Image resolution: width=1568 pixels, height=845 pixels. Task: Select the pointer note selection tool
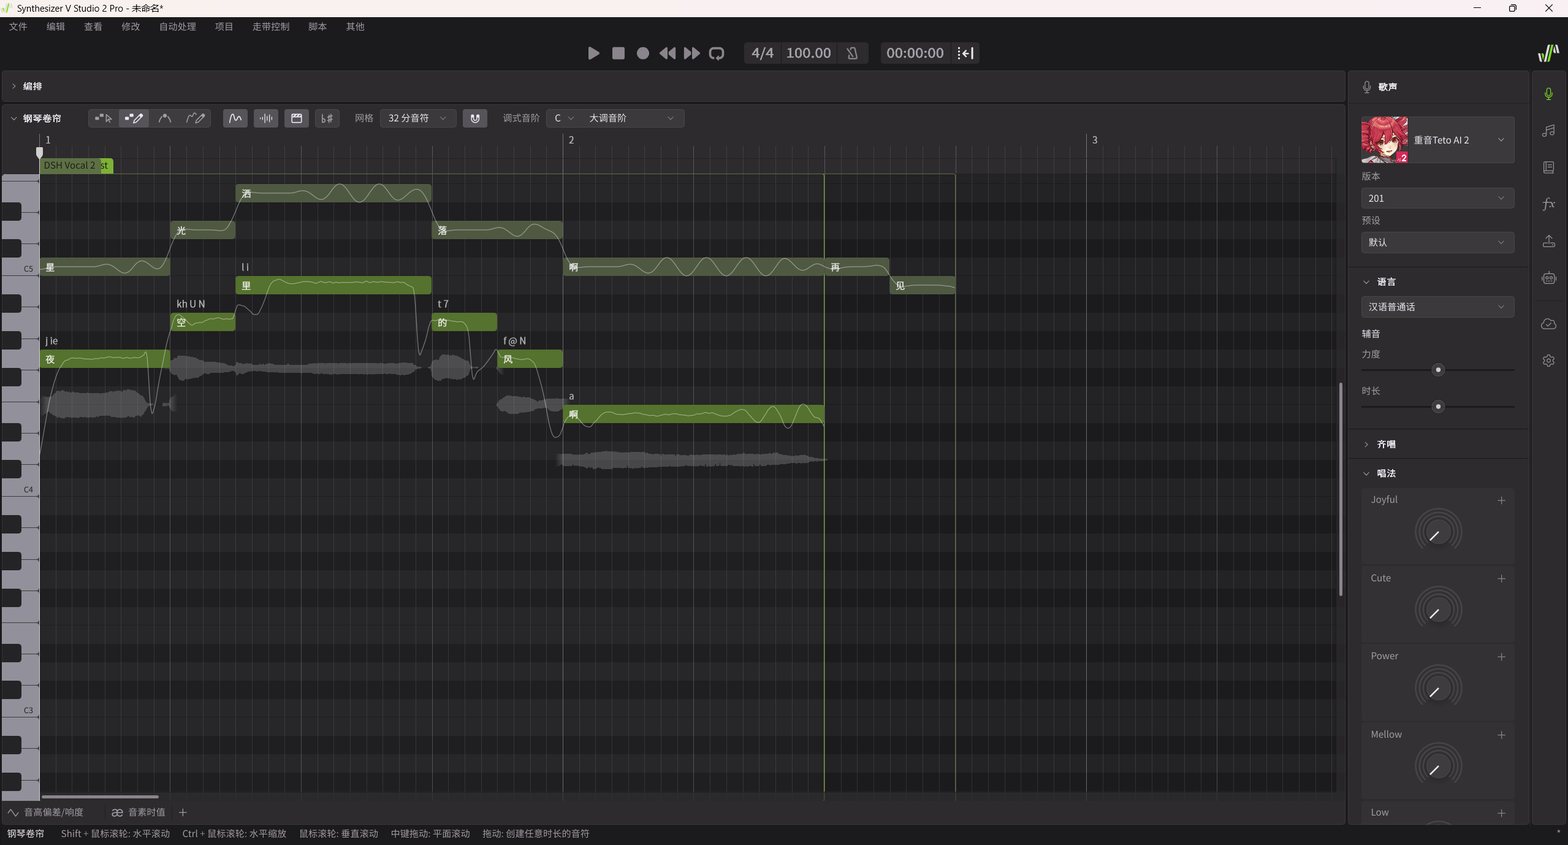pos(102,118)
